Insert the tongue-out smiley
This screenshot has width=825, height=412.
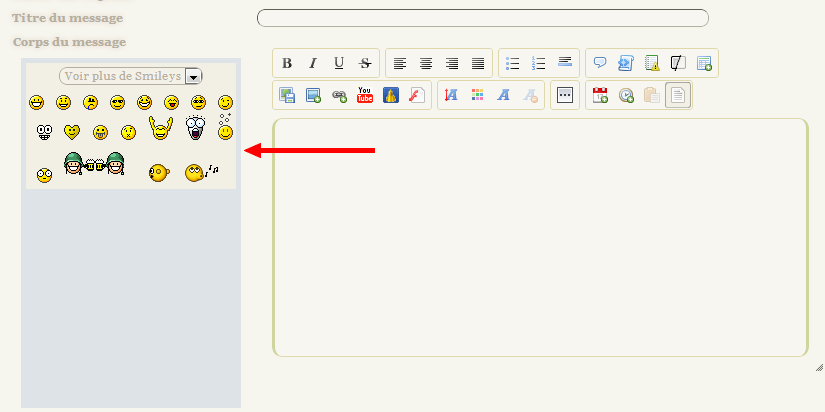click(100, 133)
